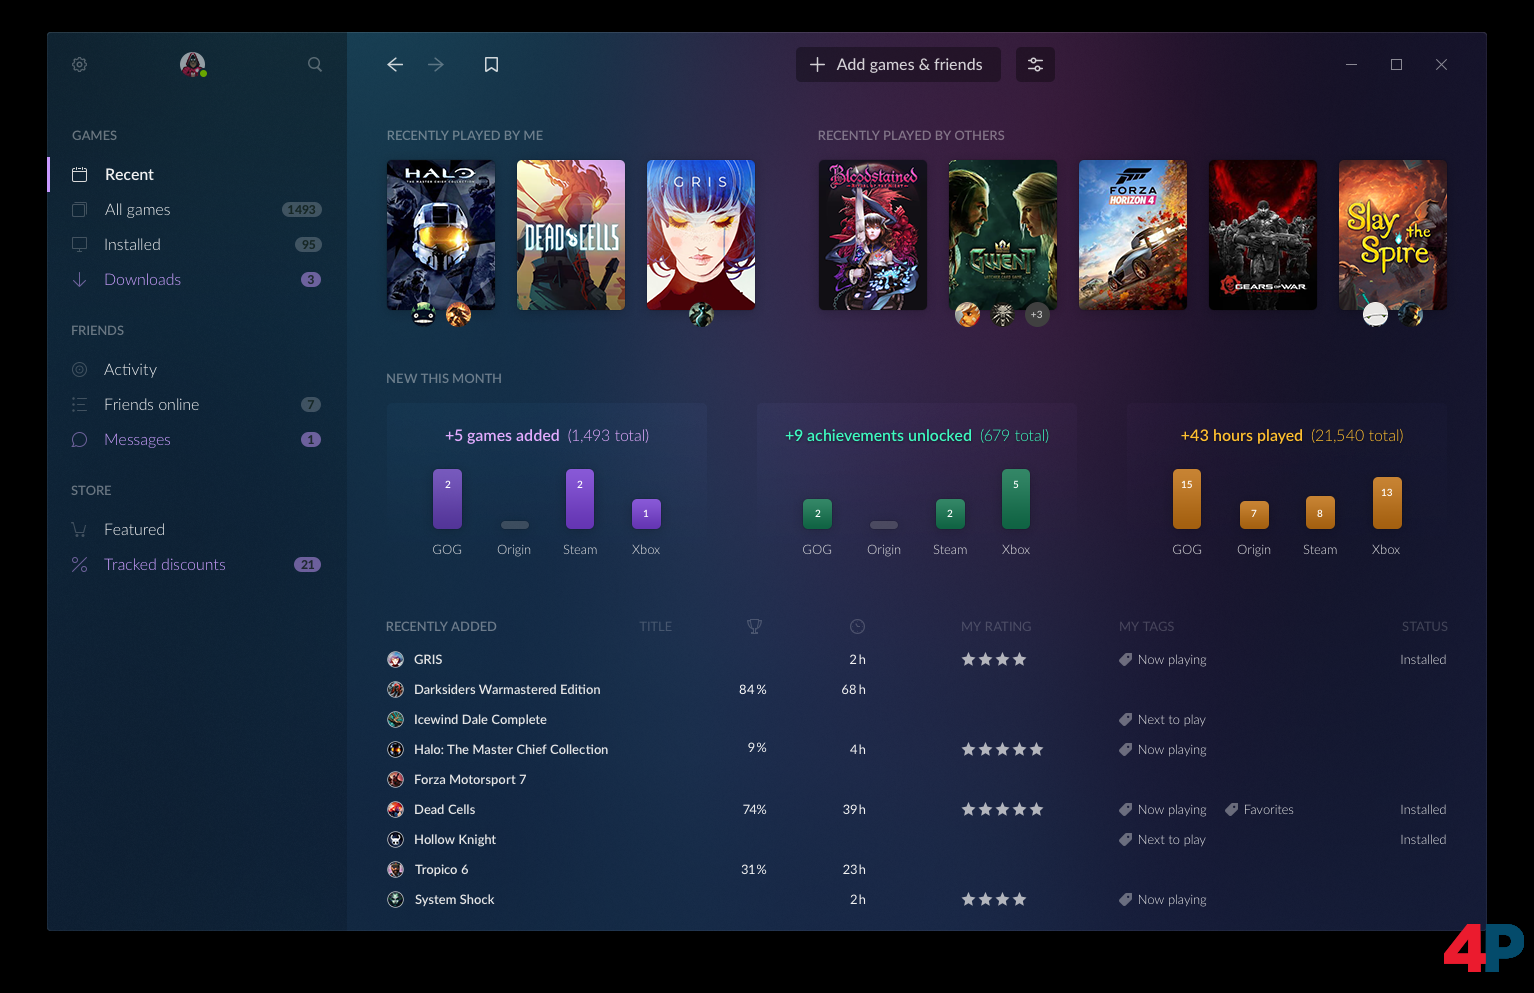
Task: Open the Dead Cells game cover
Action: (x=570, y=235)
